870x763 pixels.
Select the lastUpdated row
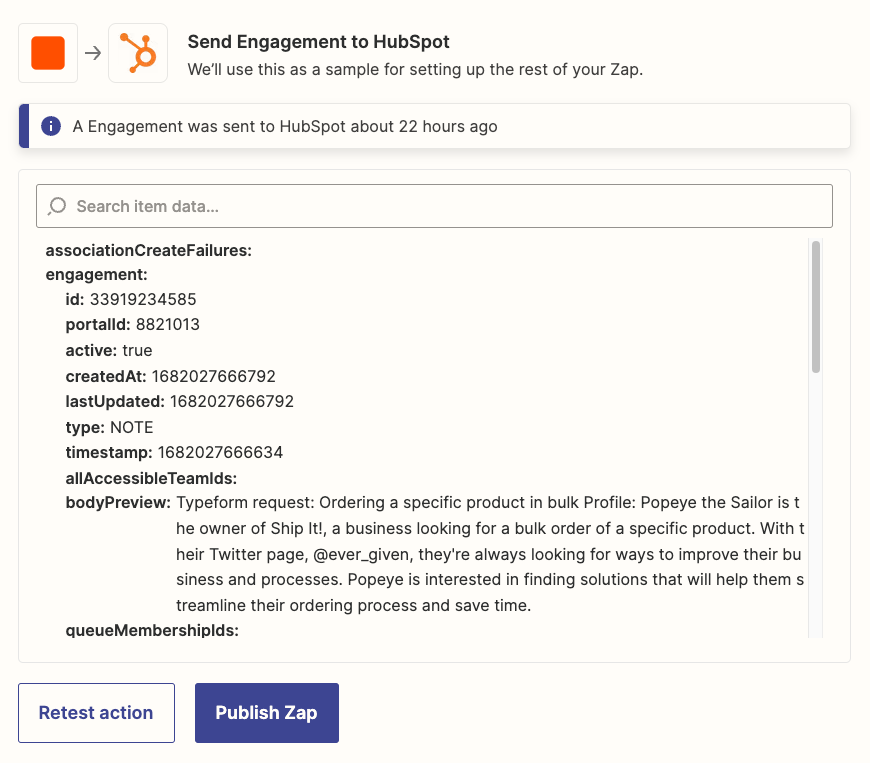tap(180, 401)
